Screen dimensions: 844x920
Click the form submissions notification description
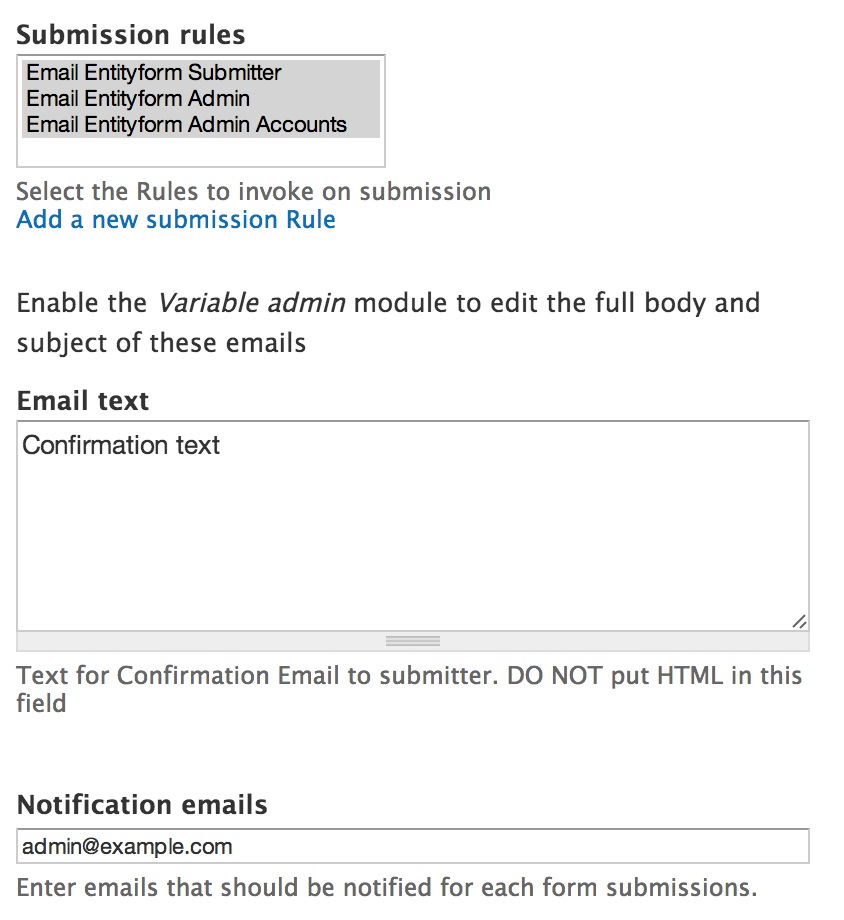385,887
